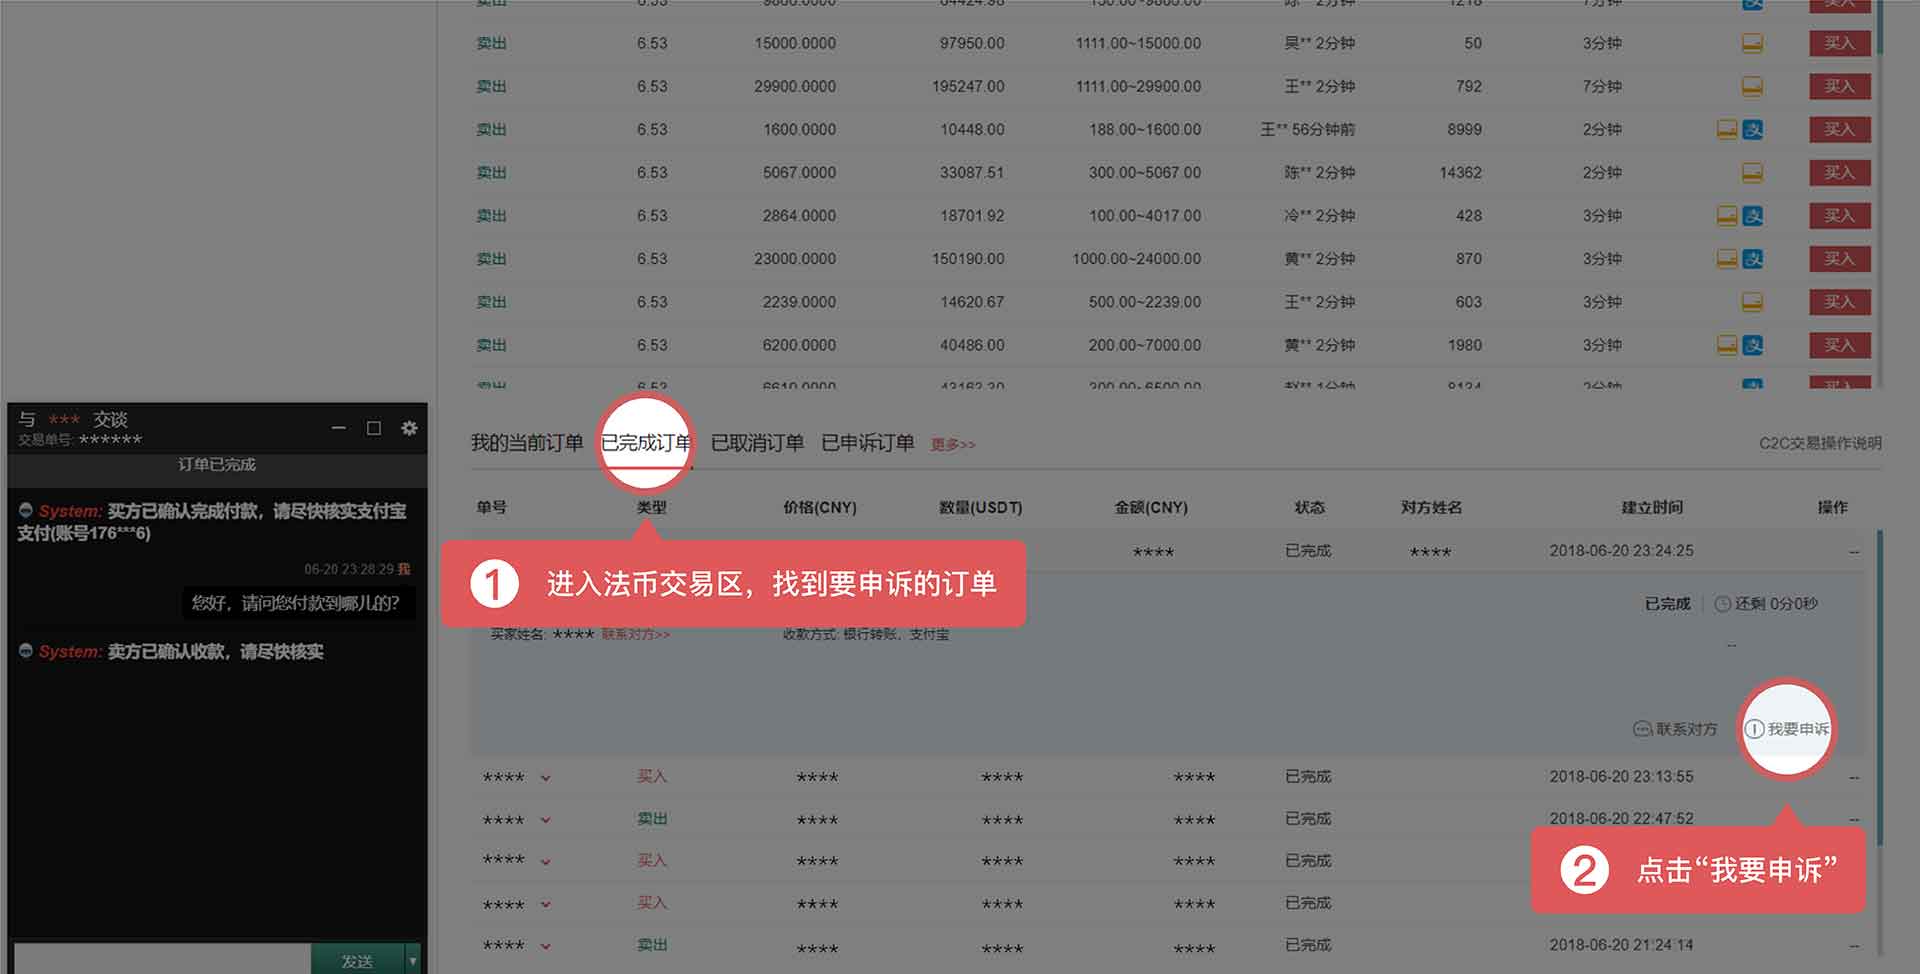Click 买入 button in 5067.0000 row
This screenshot has height=974, width=1920.
(x=1839, y=172)
